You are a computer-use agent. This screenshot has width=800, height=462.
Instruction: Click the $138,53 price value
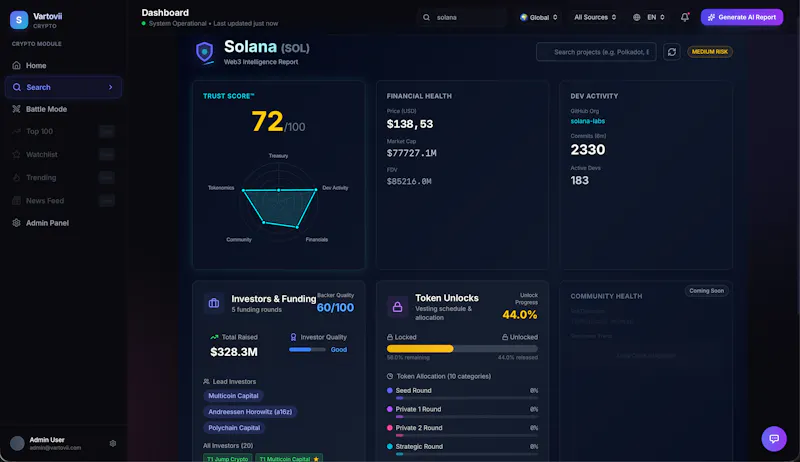[410, 124]
